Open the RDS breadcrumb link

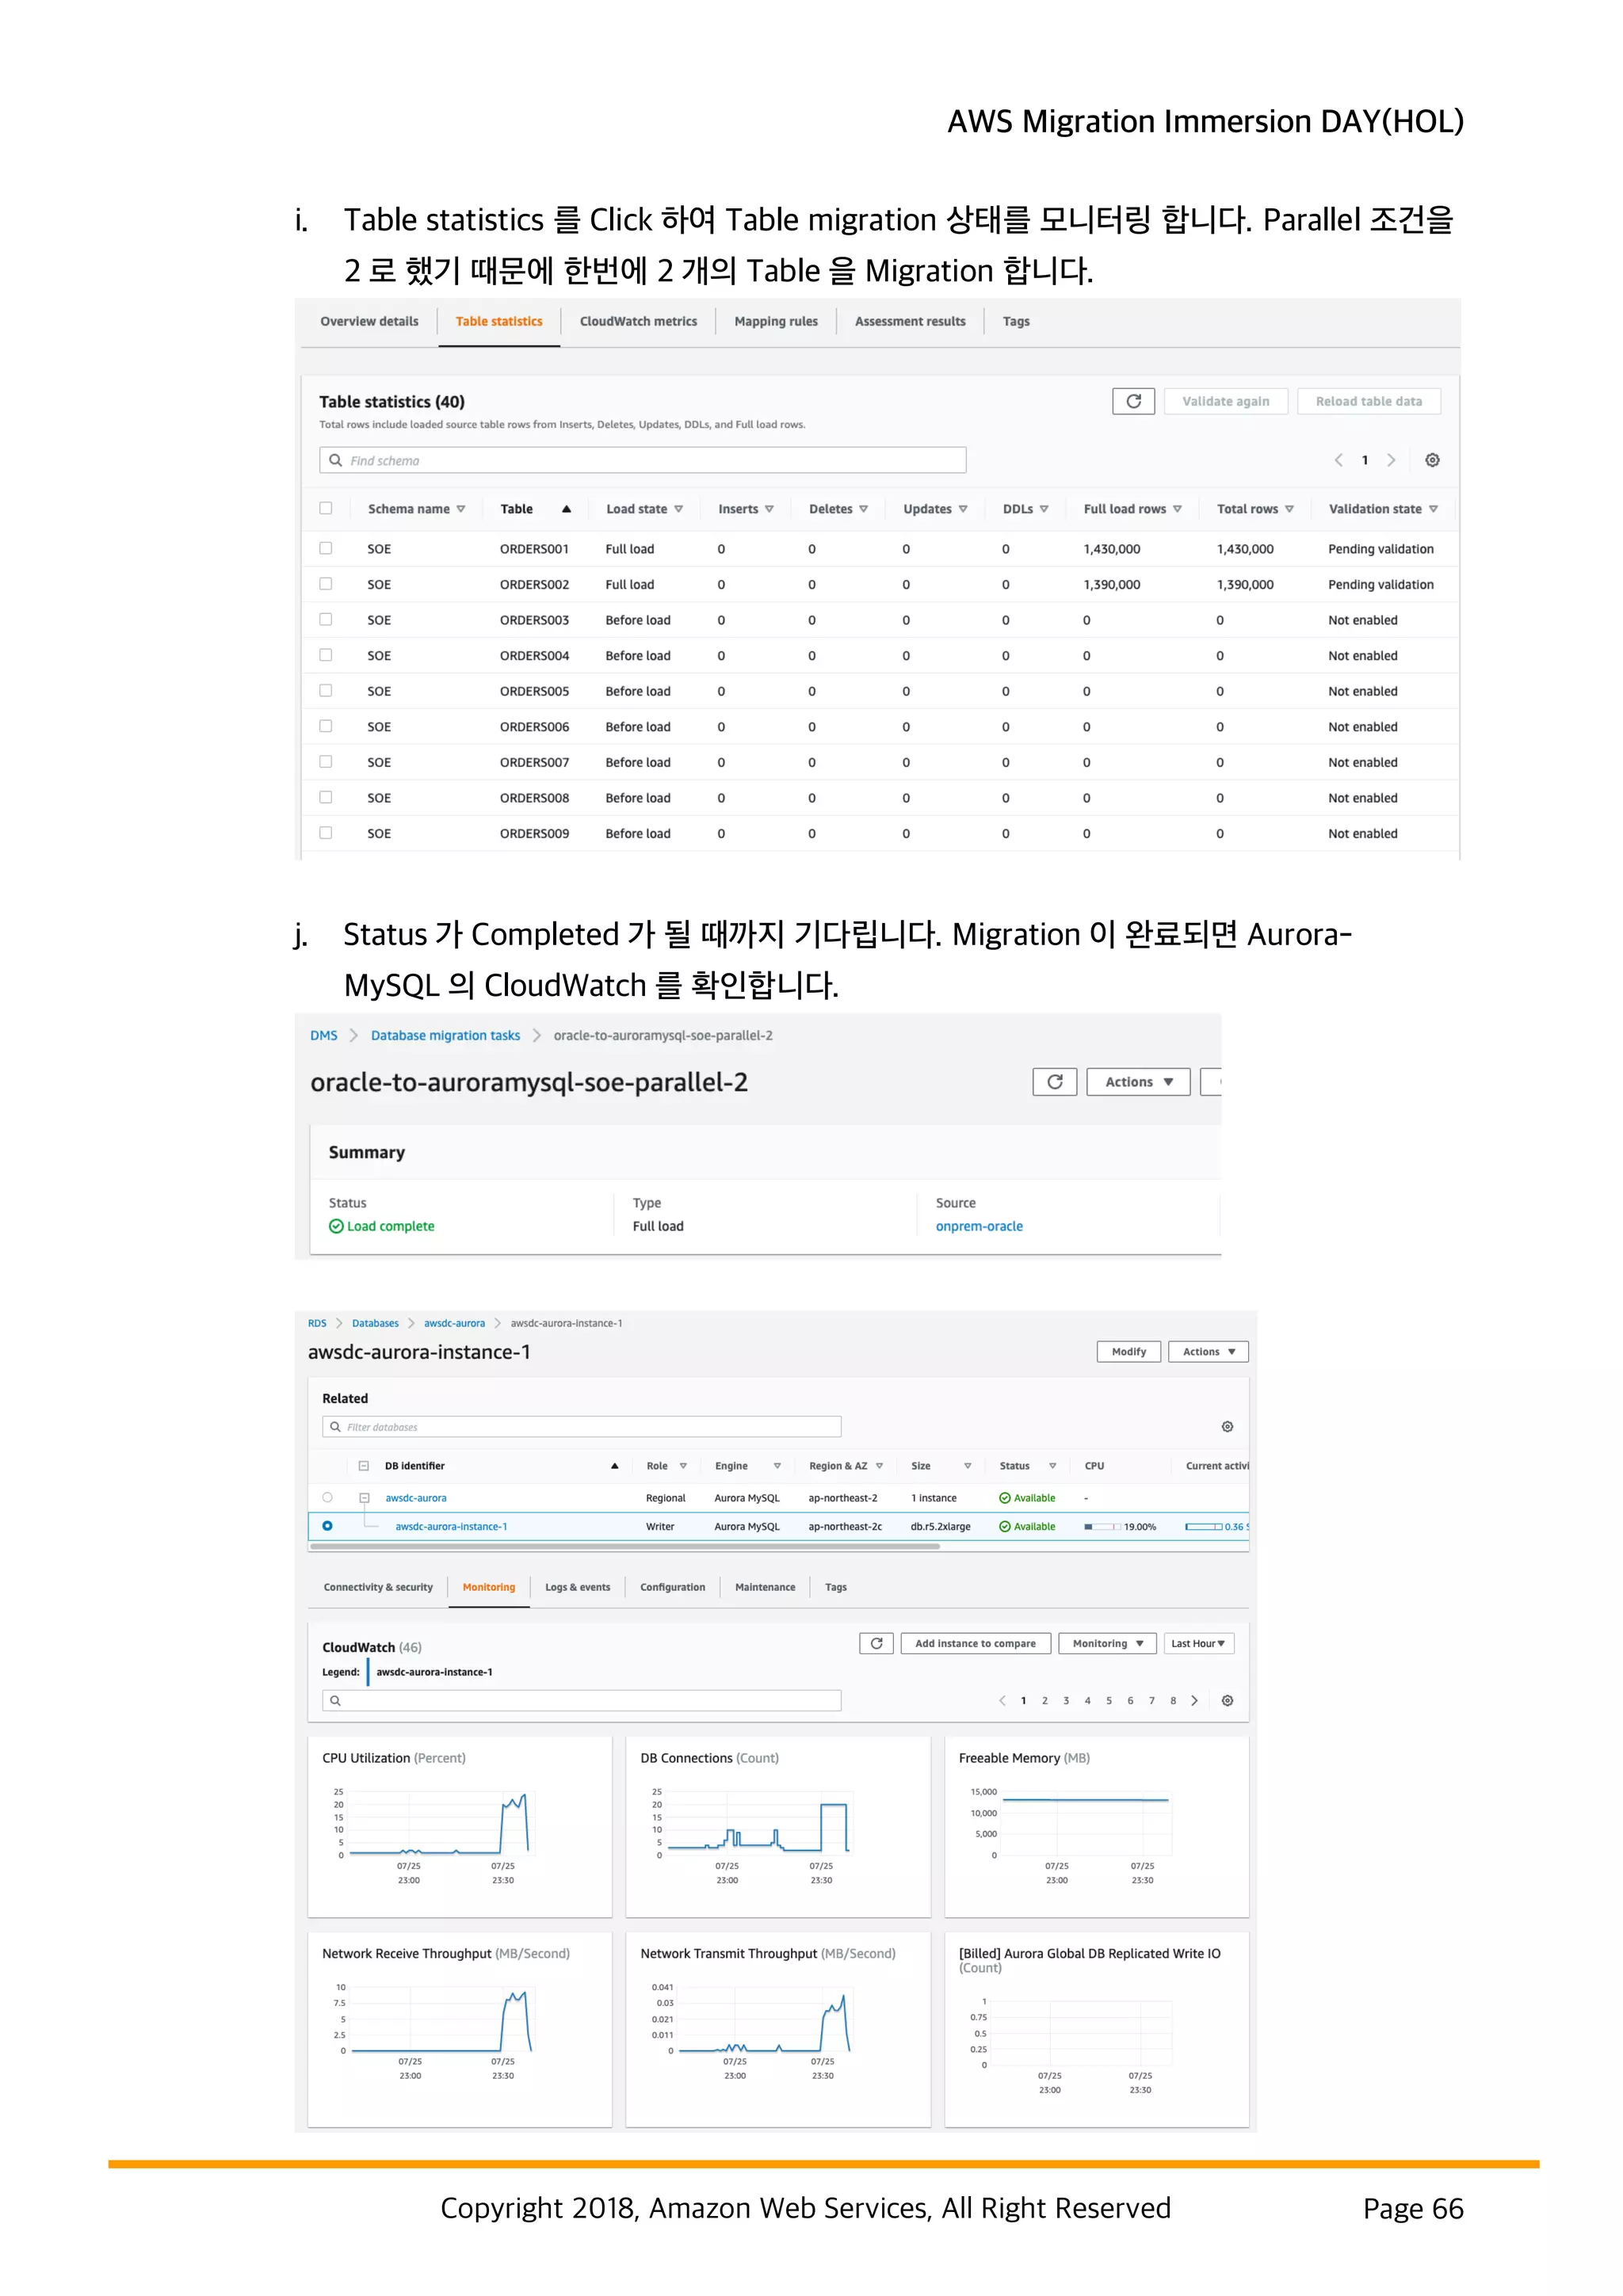317,1323
